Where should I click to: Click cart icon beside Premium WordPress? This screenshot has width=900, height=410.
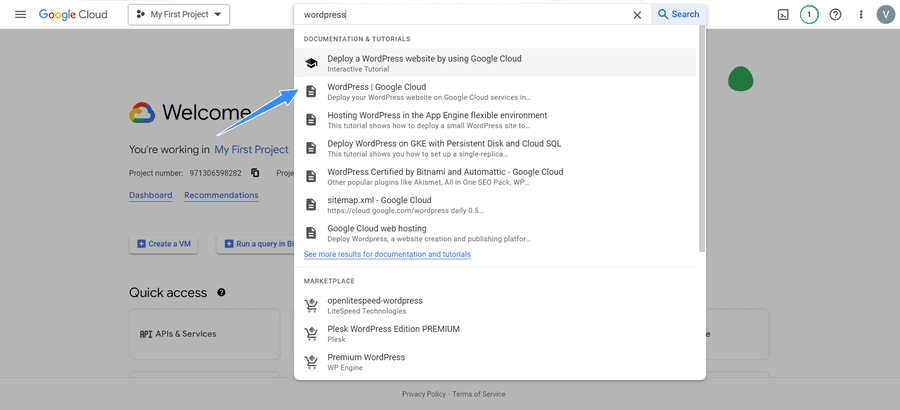click(311, 362)
